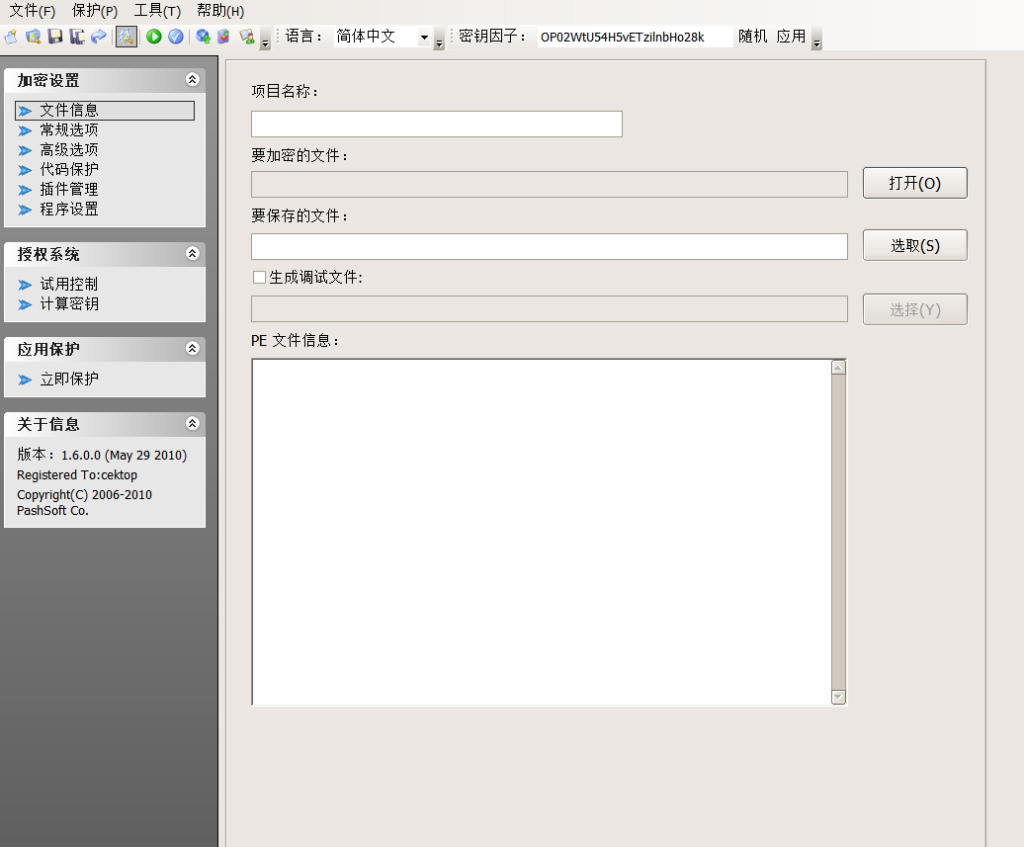Click the blue curved arrow toolbar icon
This screenshot has height=847, width=1024.
point(98,37)
